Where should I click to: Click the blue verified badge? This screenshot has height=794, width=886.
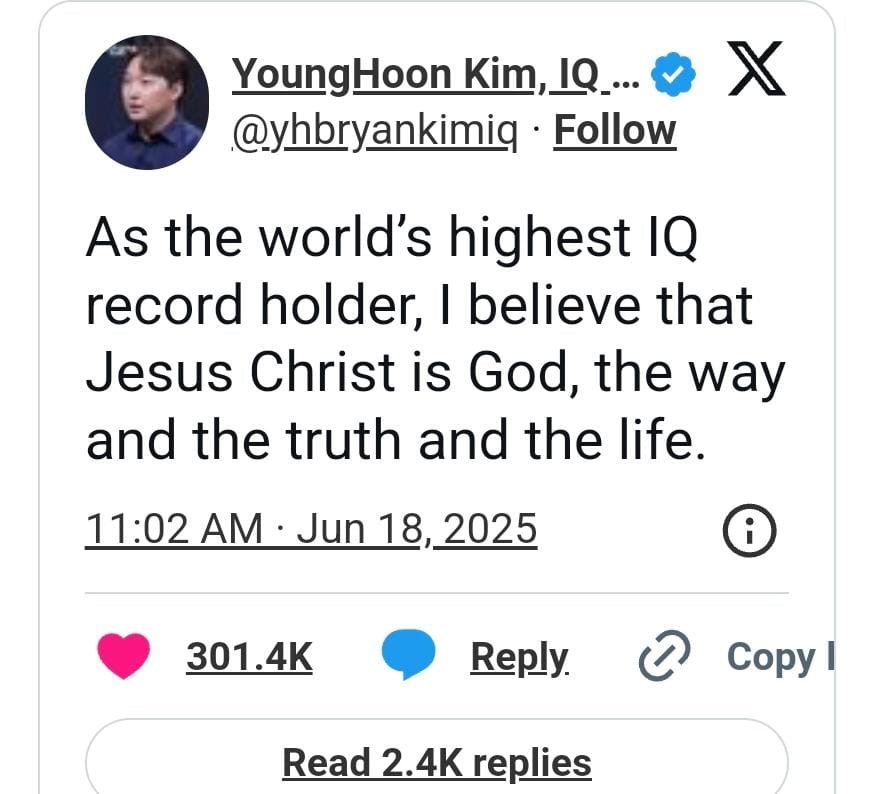coord(670,75)
